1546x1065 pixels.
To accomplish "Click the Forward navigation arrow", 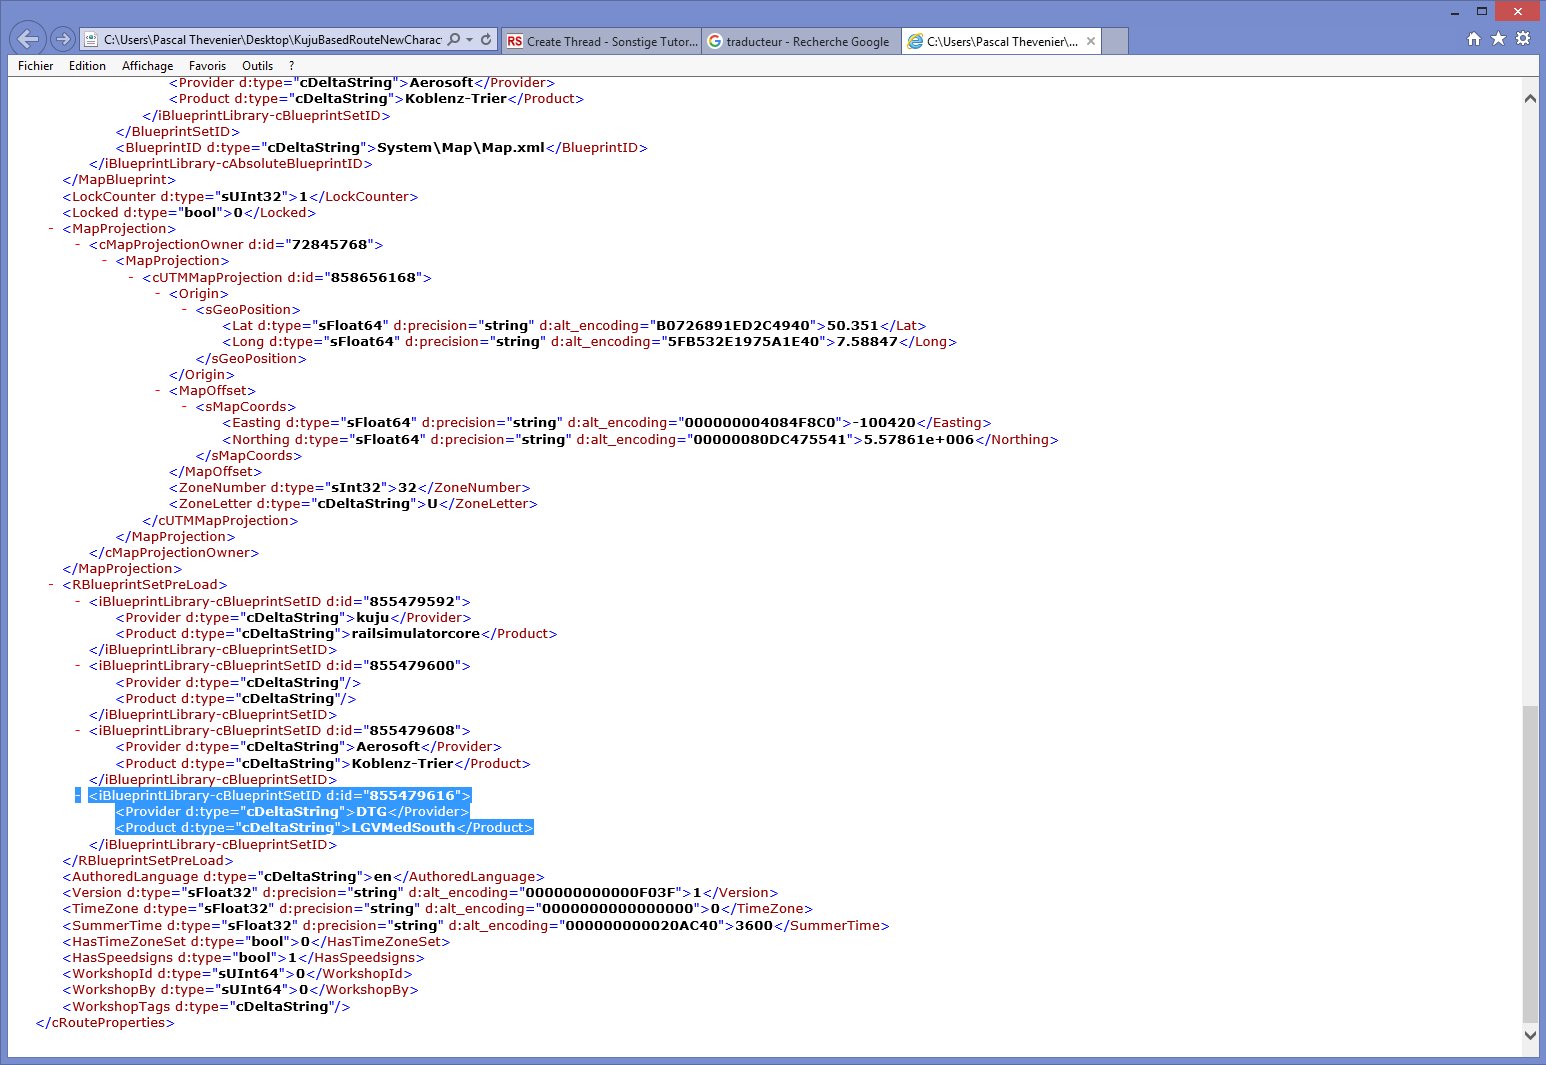I will (63, 39).
